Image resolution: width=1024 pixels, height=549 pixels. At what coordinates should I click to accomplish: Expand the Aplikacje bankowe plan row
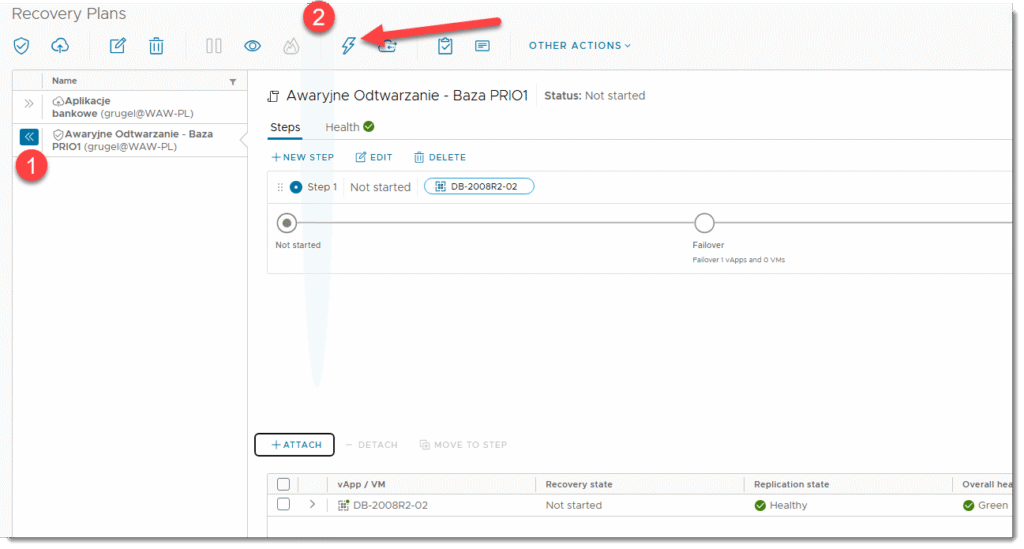click(x=28, y=103)
